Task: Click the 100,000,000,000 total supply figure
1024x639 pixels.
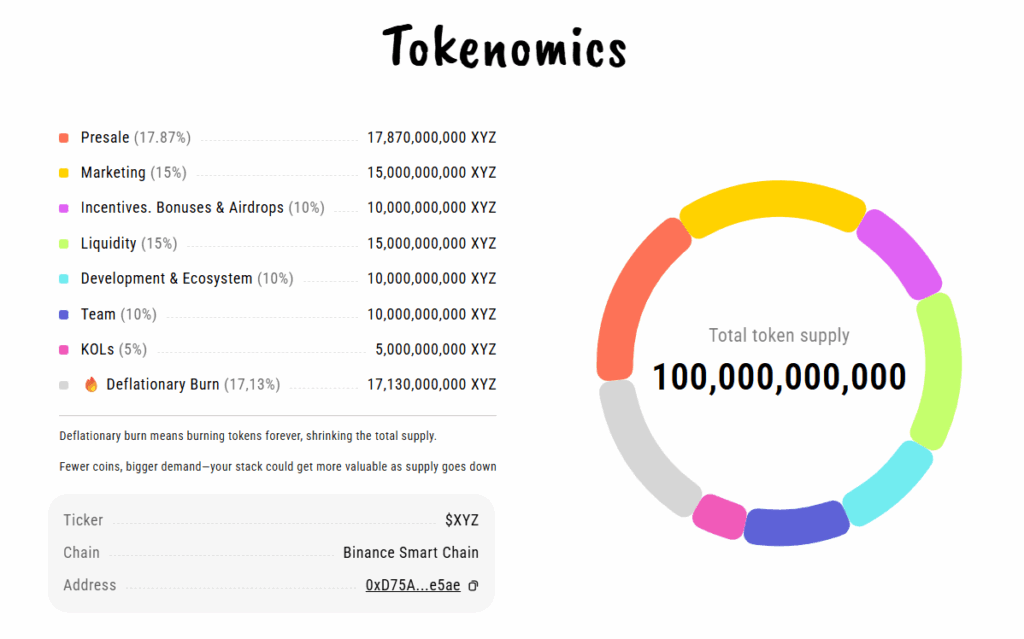Action: pos(779,377)
